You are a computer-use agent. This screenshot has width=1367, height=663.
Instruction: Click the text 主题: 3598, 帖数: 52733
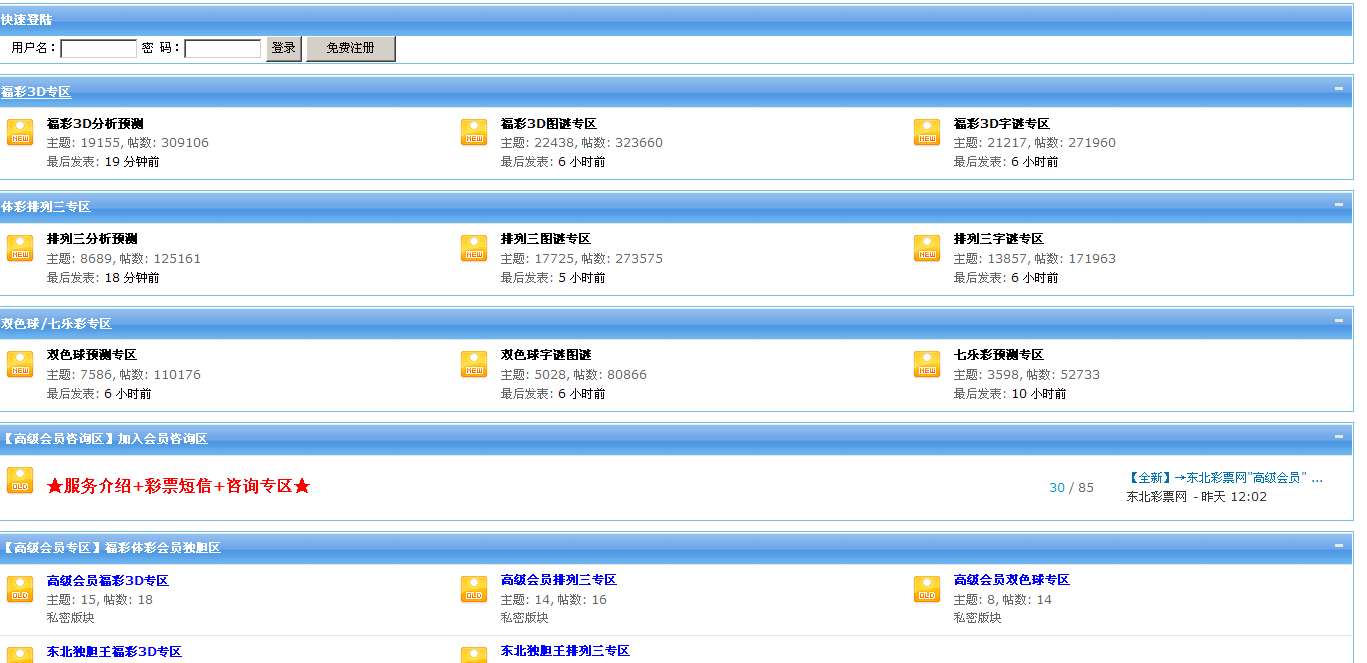point(1027,375)
